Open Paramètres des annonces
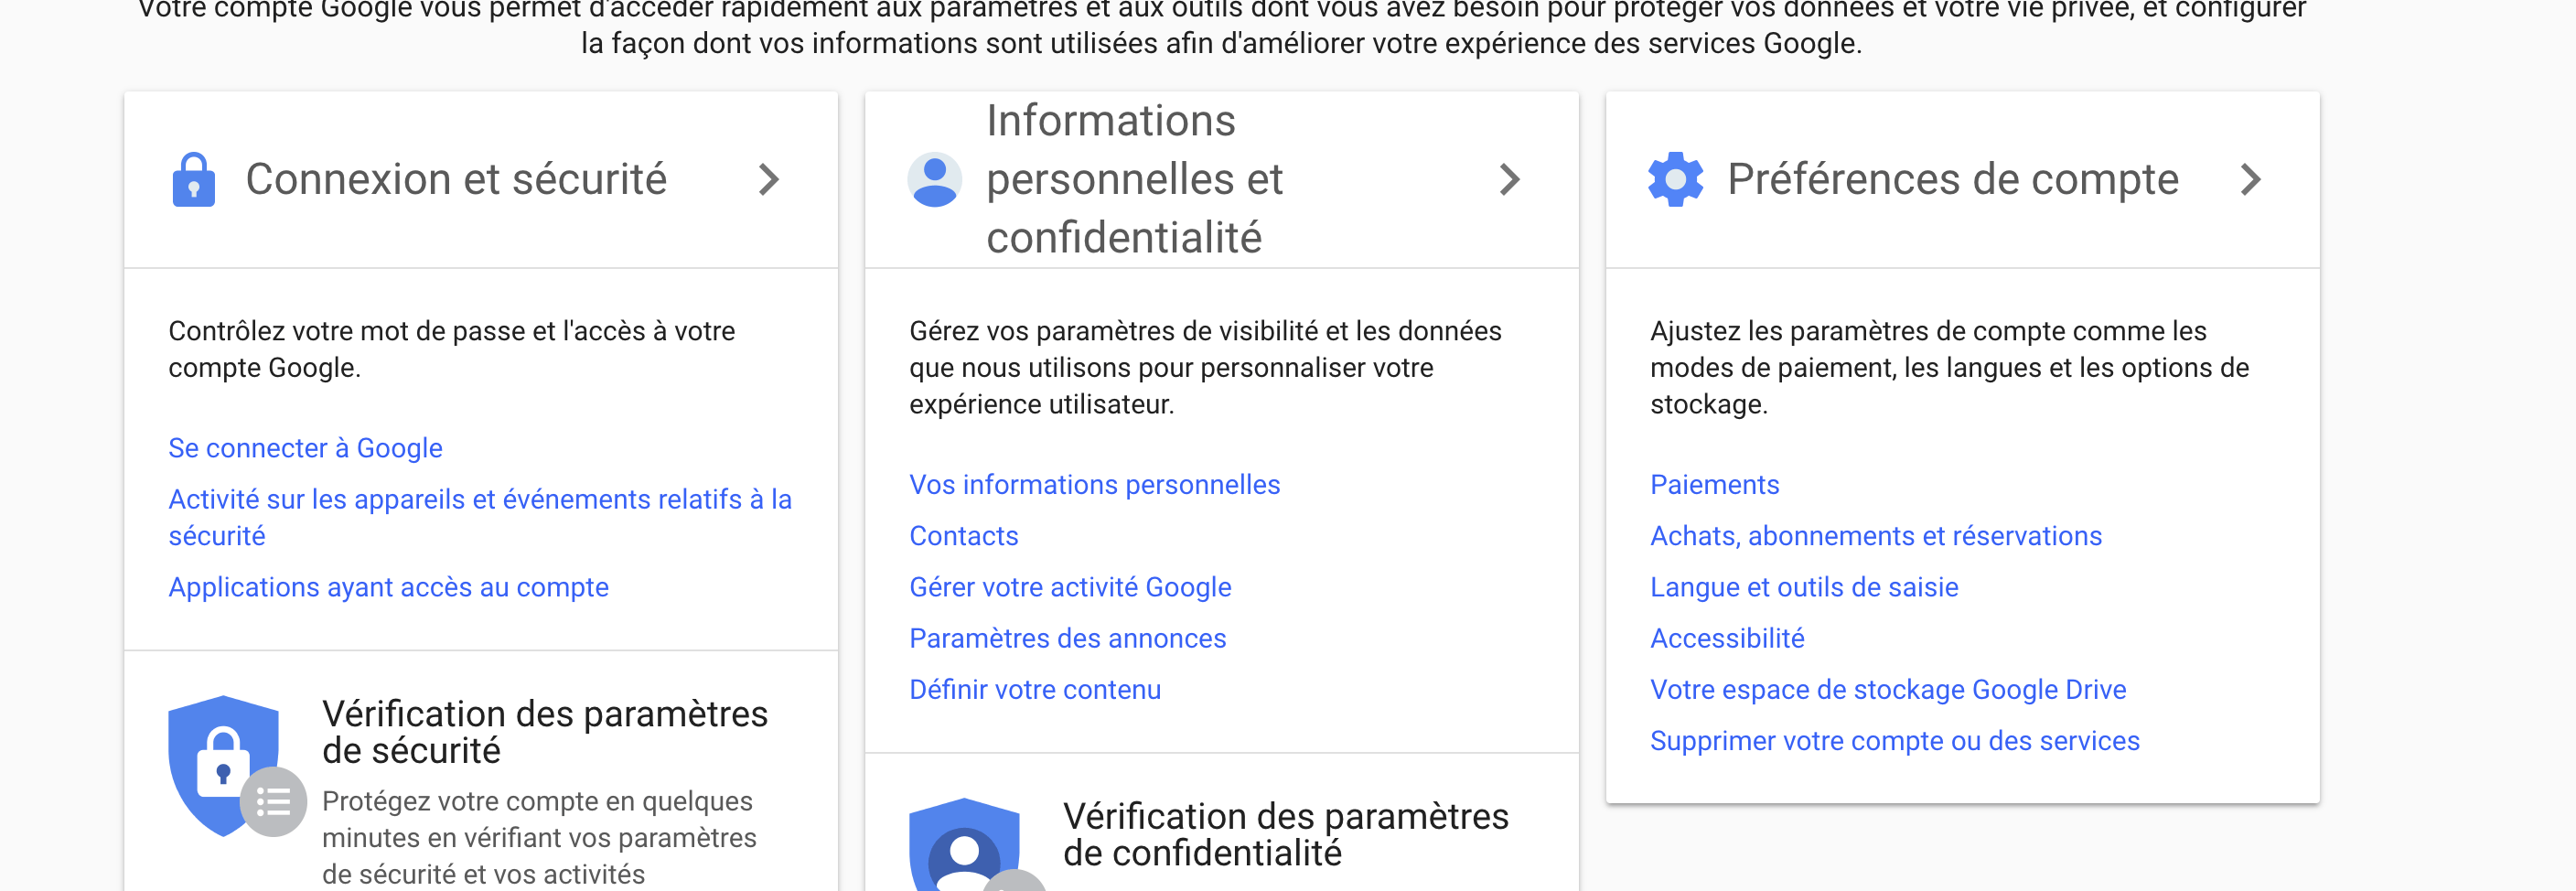The height and width of the screenshot is (891, 2576). [x=1067, y=638]
